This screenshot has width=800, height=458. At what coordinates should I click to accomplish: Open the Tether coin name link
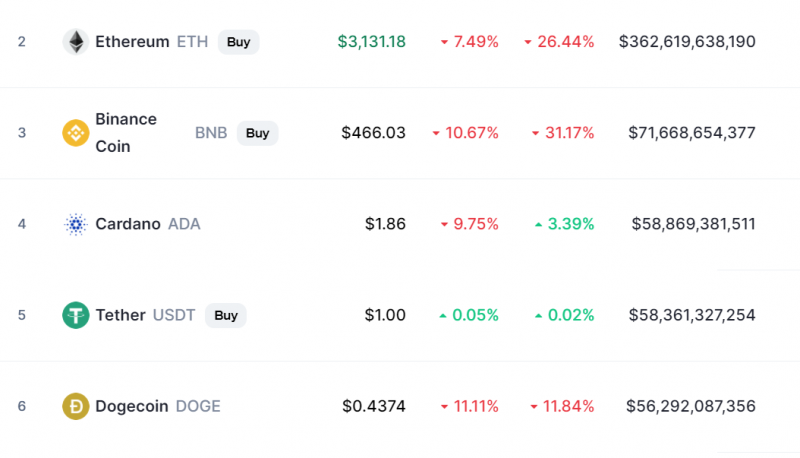tap(120, 315)
